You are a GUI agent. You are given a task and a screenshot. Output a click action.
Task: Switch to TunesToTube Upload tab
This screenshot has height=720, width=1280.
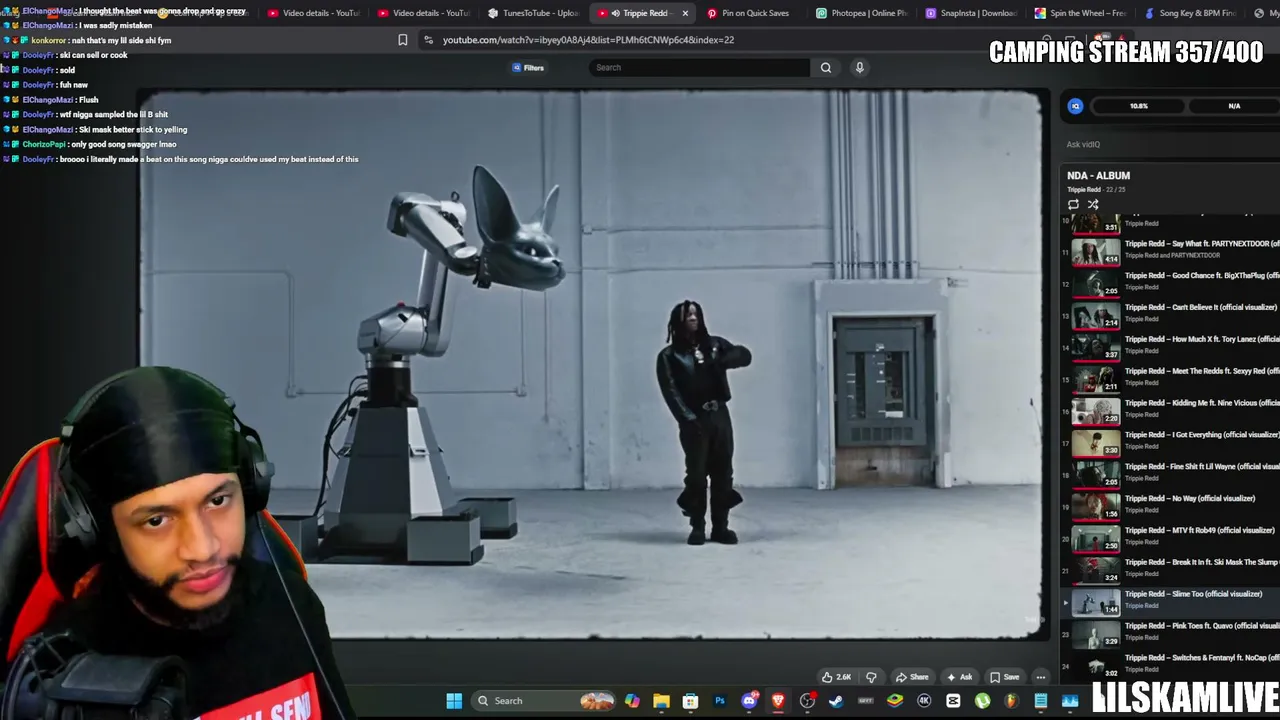533,13
